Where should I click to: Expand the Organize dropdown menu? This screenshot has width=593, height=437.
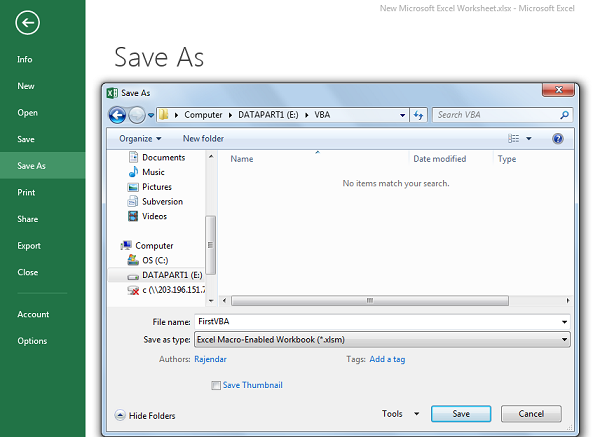(140, 139)
